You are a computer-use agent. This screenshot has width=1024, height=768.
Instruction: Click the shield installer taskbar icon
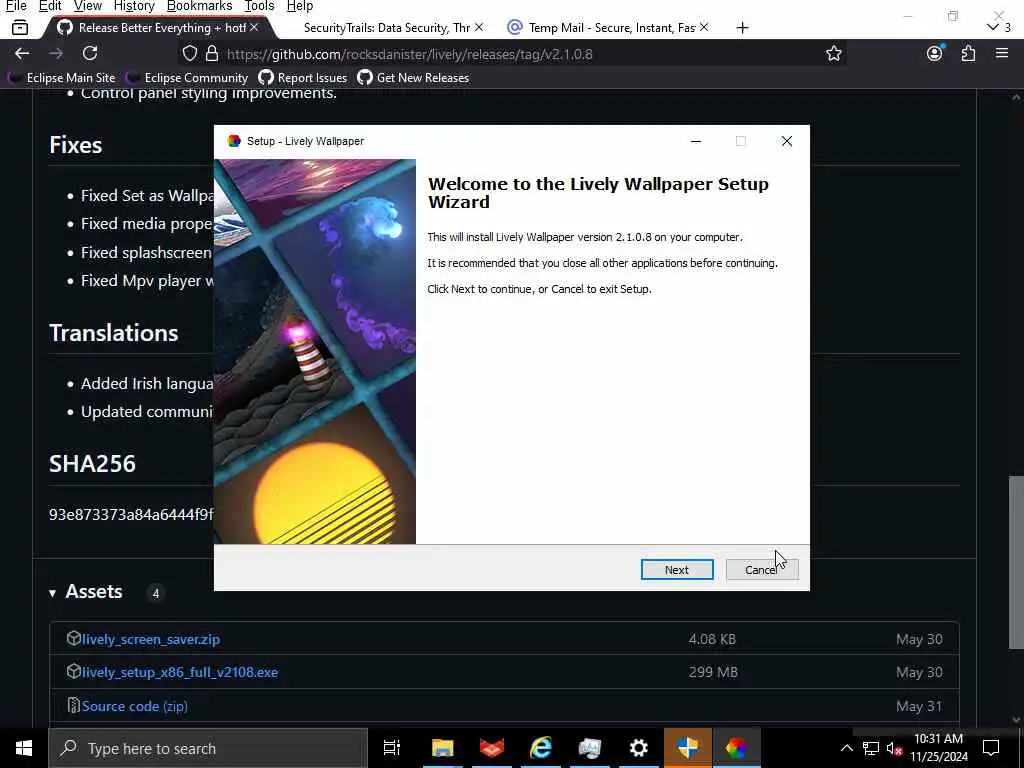[688, 748]
